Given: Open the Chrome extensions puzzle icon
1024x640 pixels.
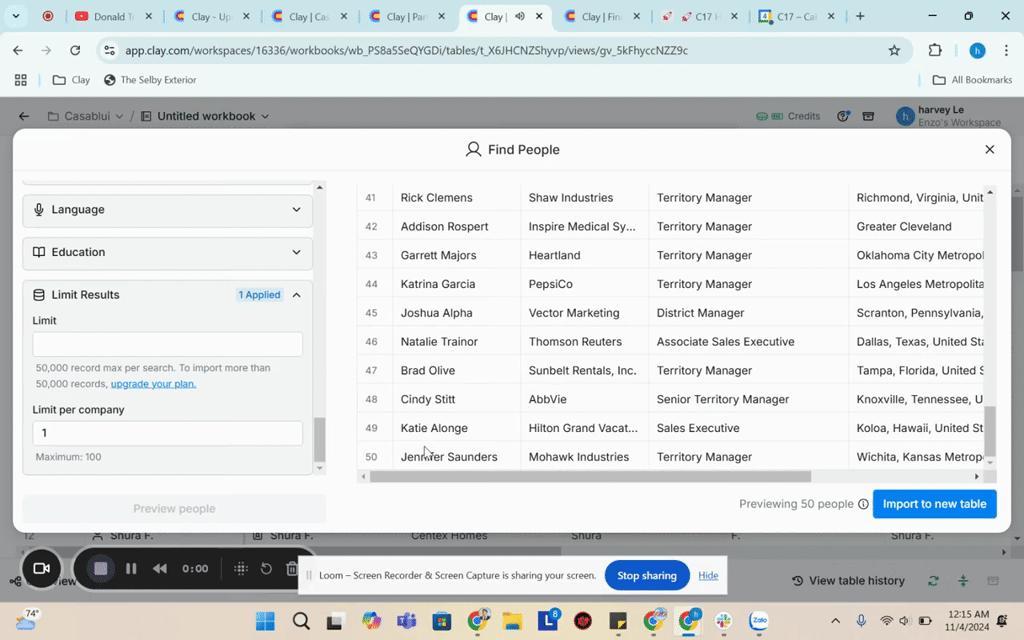Looking at the screenshot, I should coord(936,50).
